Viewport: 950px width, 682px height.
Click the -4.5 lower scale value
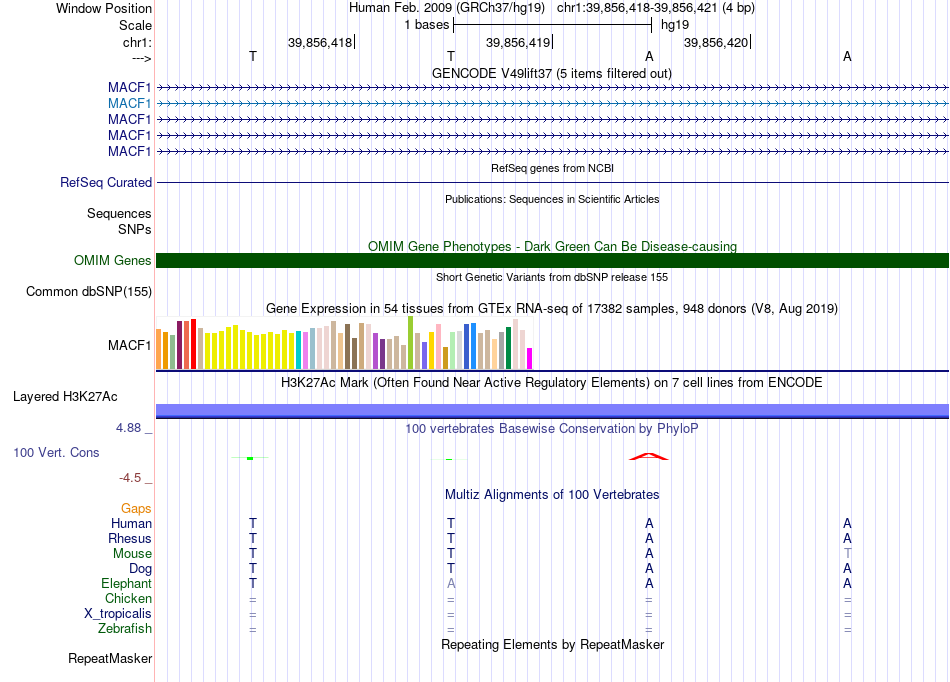click(130, 478)
